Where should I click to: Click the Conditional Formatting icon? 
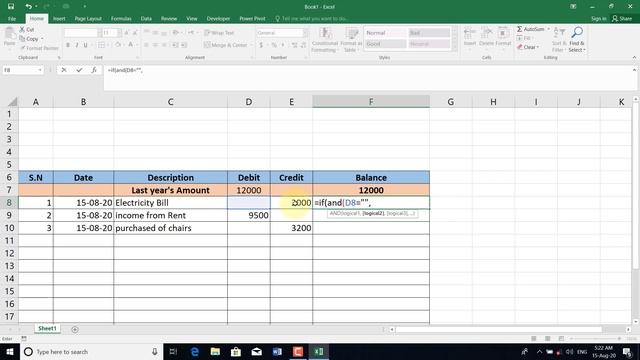coord(325,33)
